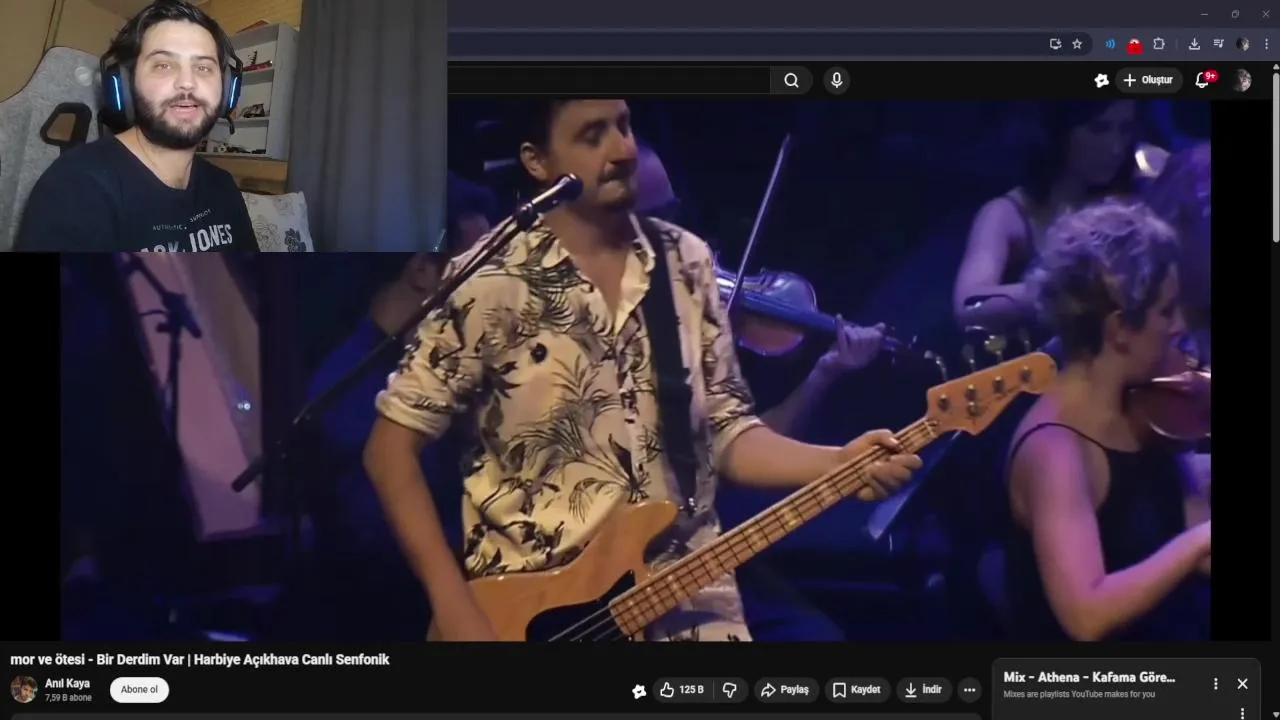Open more actions ellipsis beside İndir

coord(969,690)
